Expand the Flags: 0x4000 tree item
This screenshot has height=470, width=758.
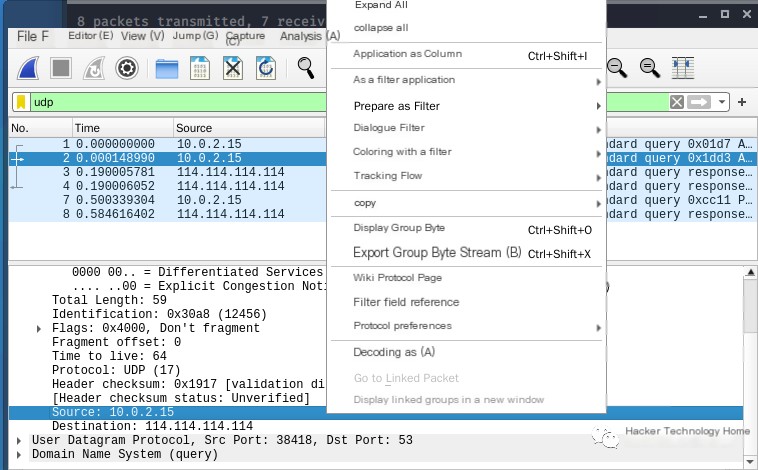(x=39, y=329)
